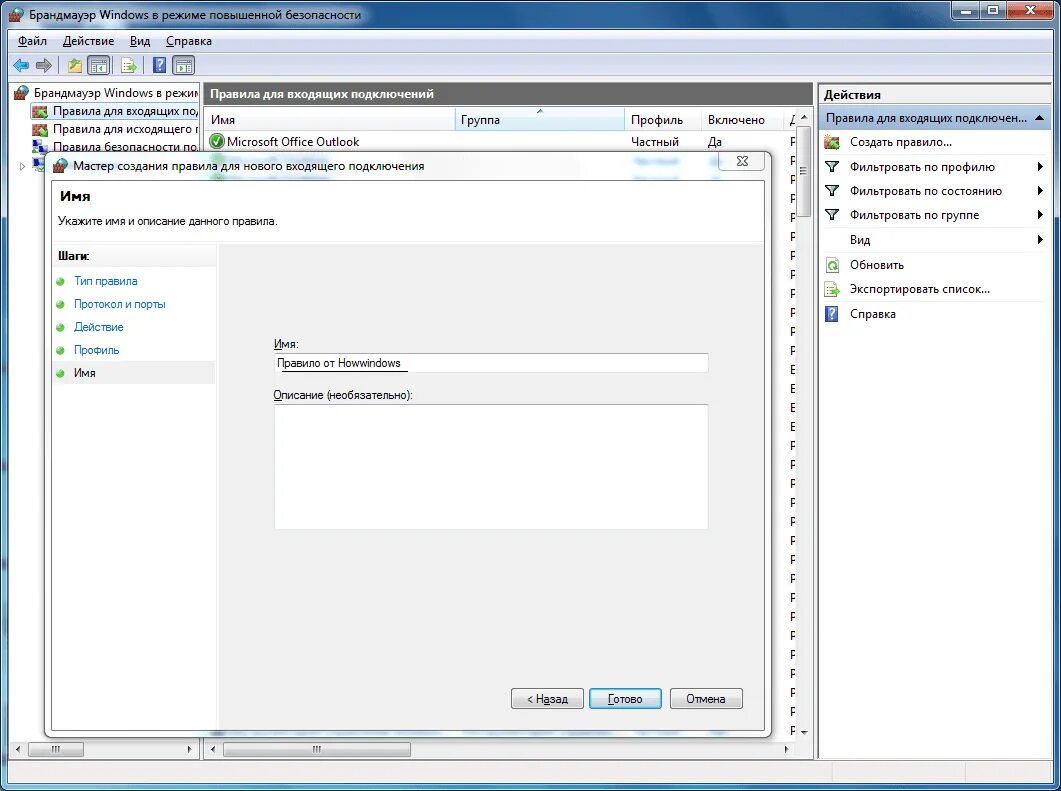Select the Имя wizard step
Screen dimensions: 1061x791
coord(85,373)
